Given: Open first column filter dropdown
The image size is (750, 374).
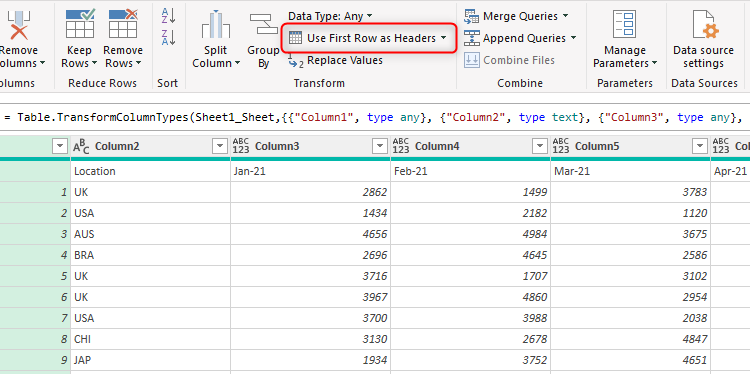Looking at the screenshot, I should 60,146.
